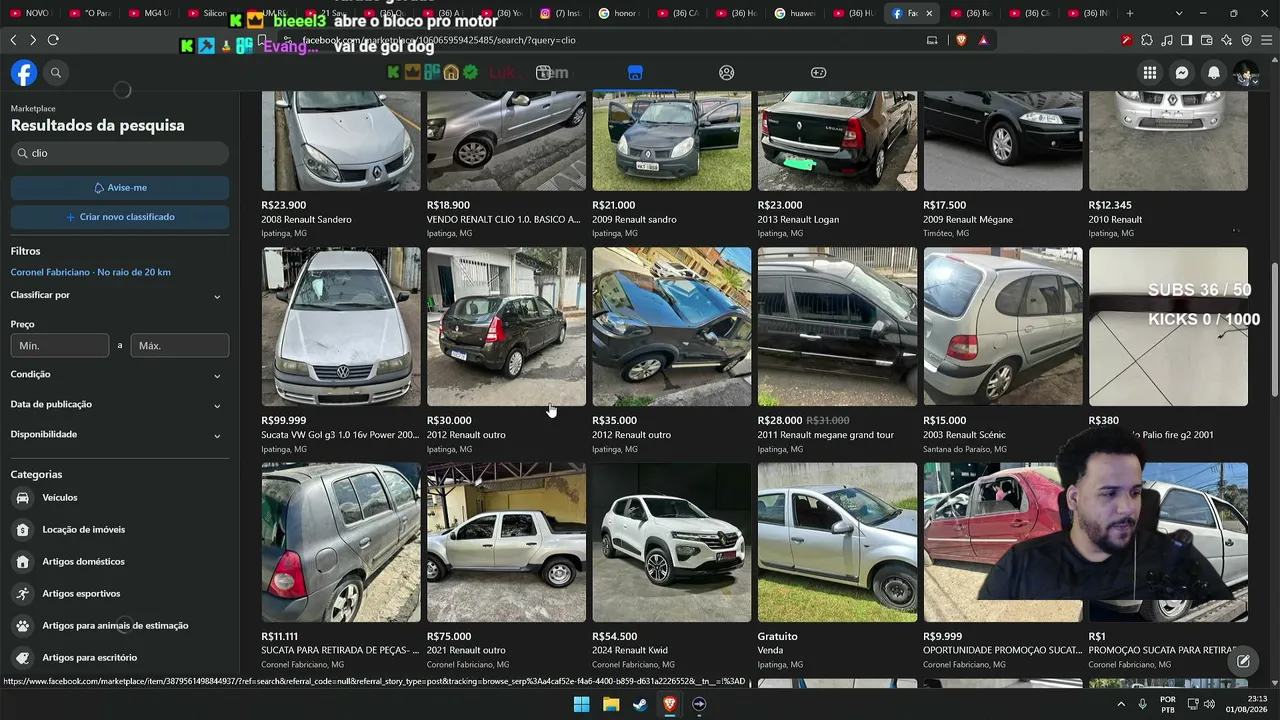This screenshot has width=1280, height=720.
Task: Select Locação de imóveis category icon
Action: tap(23, 530)
